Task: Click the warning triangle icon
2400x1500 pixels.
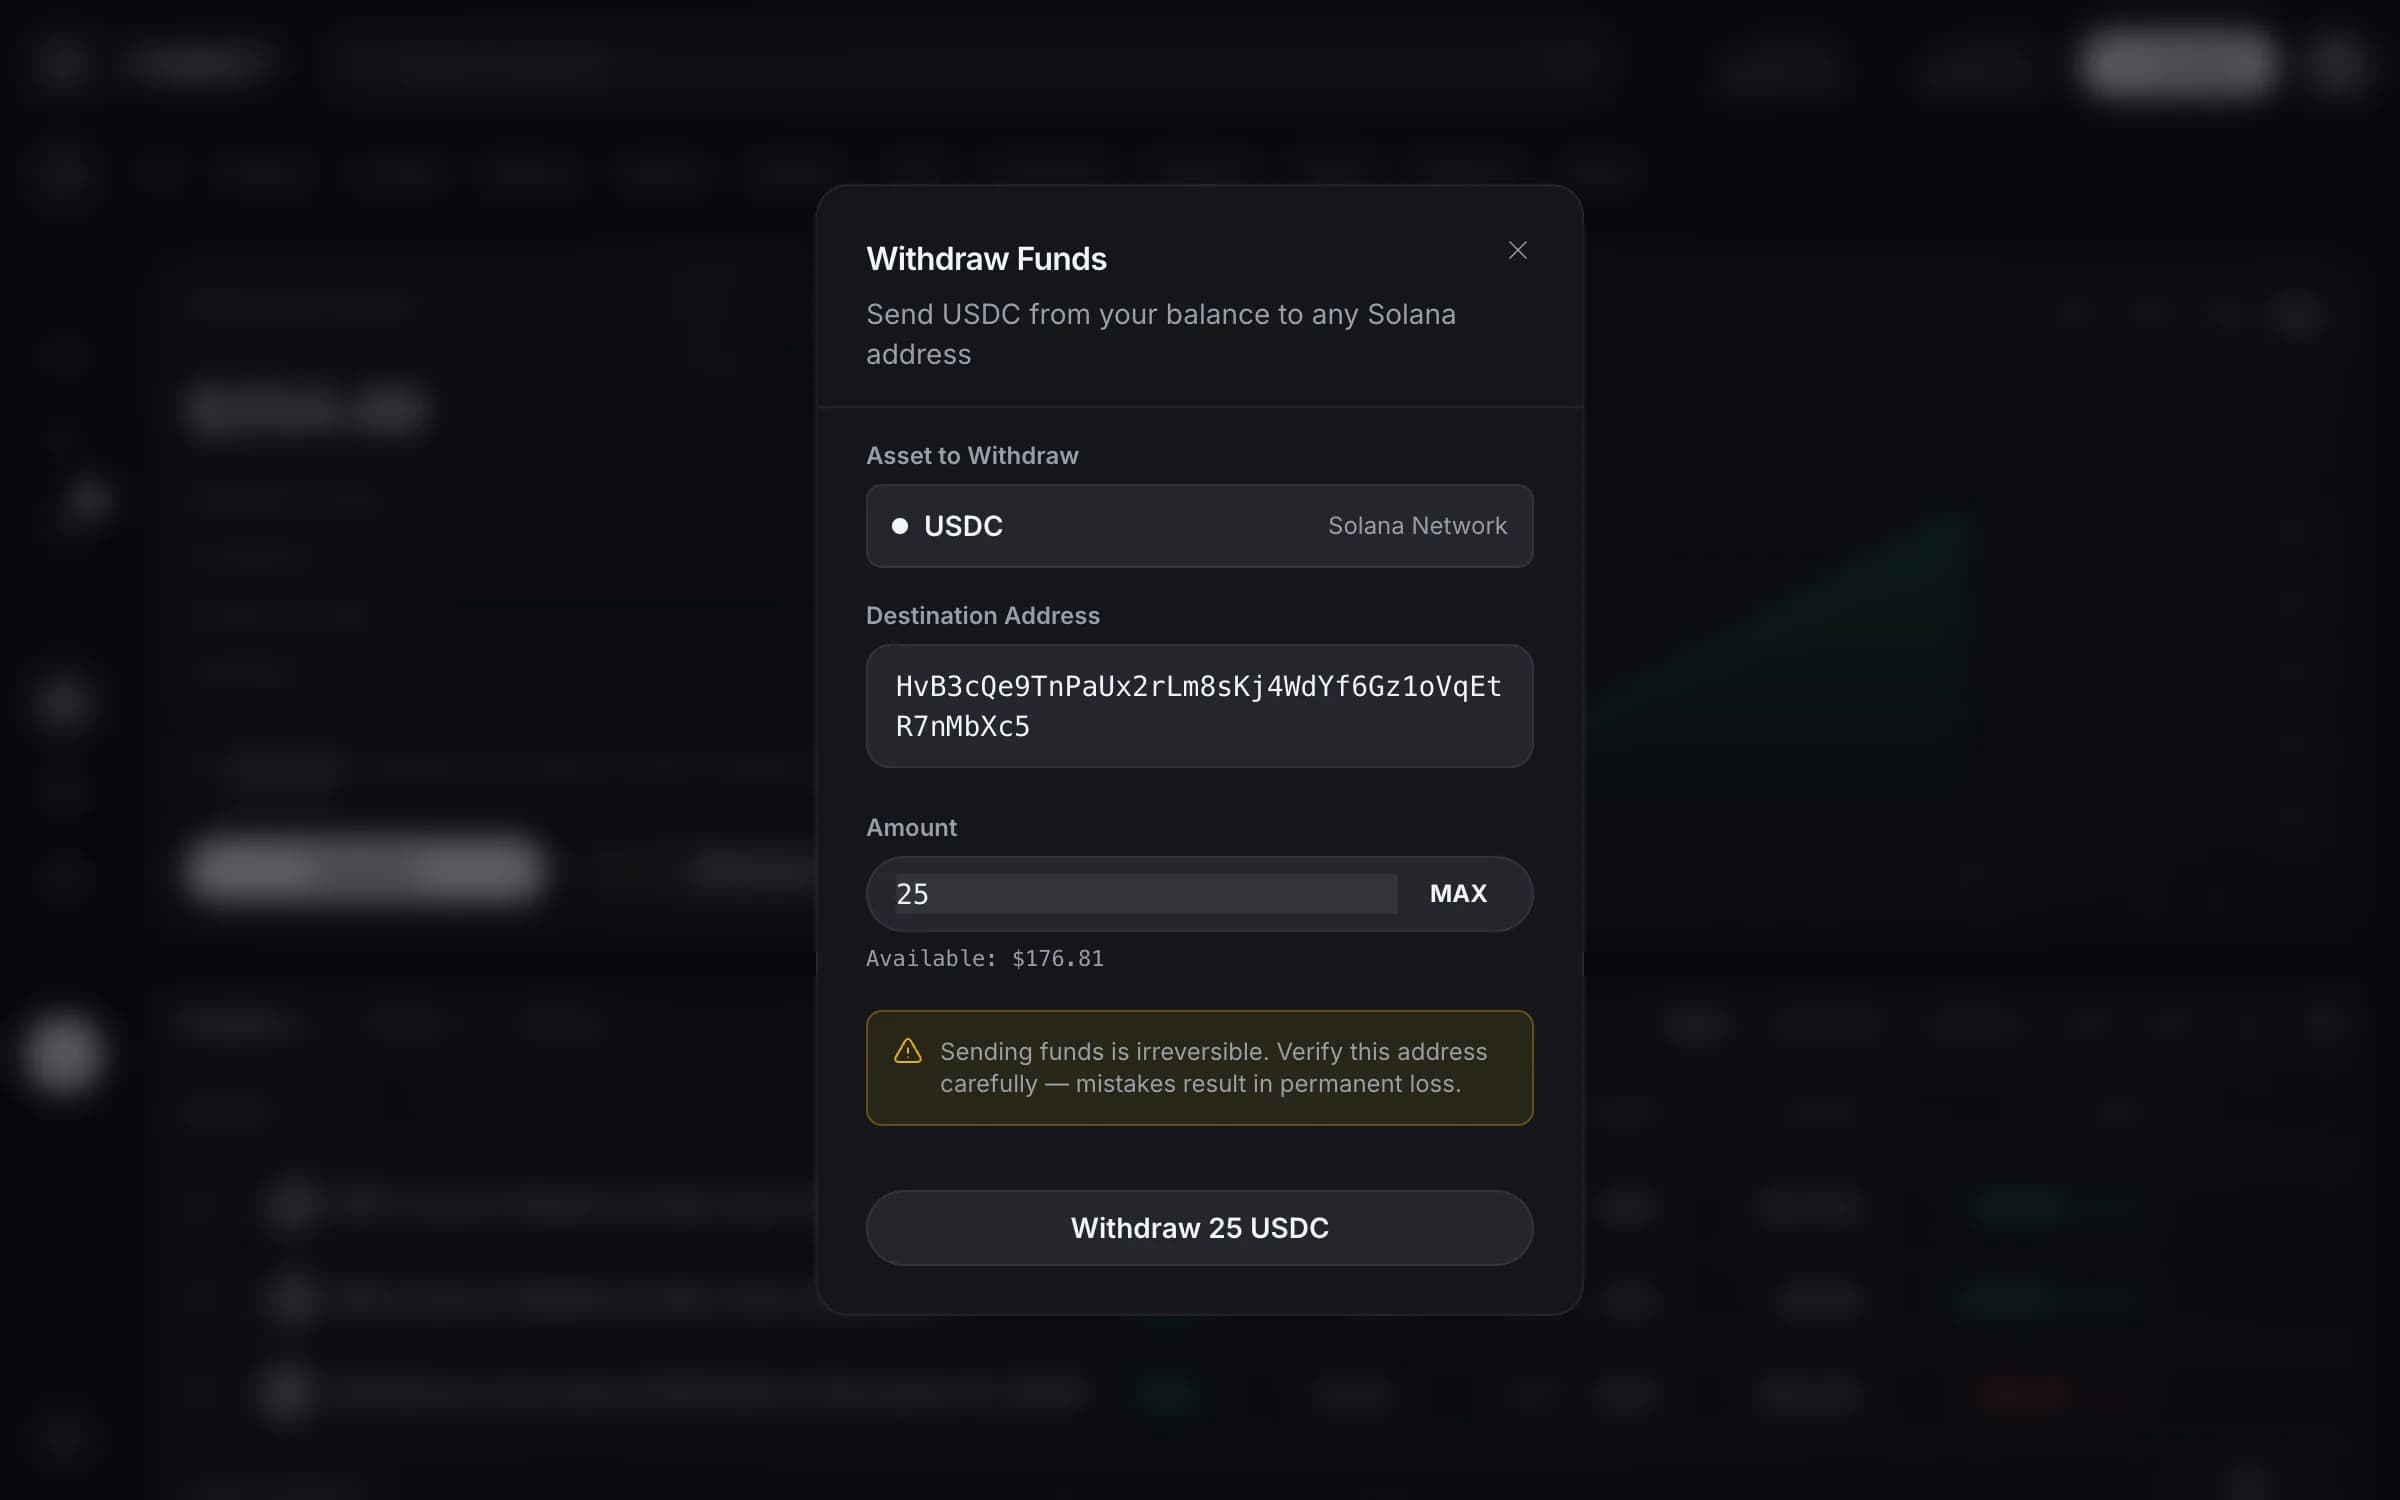Action: pyautogui.click(x=907, y=1051)
